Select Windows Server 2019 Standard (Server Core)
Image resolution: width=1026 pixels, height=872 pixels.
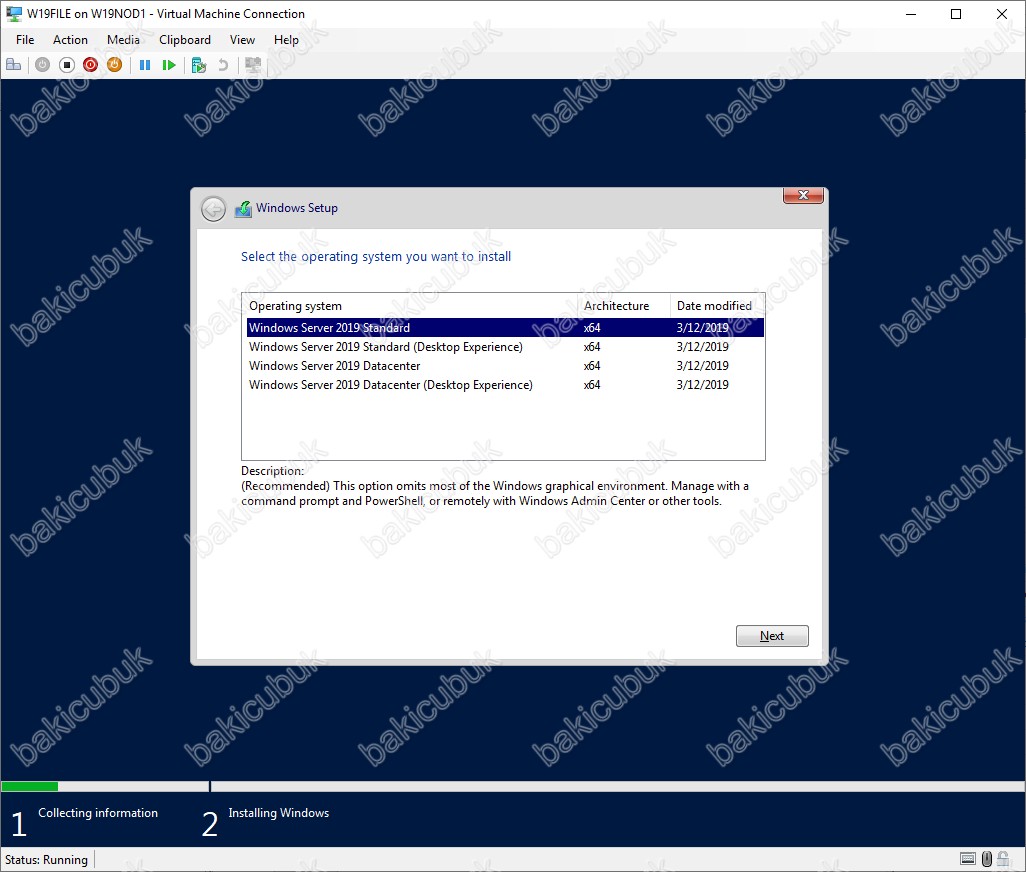[x=505, y=328]
